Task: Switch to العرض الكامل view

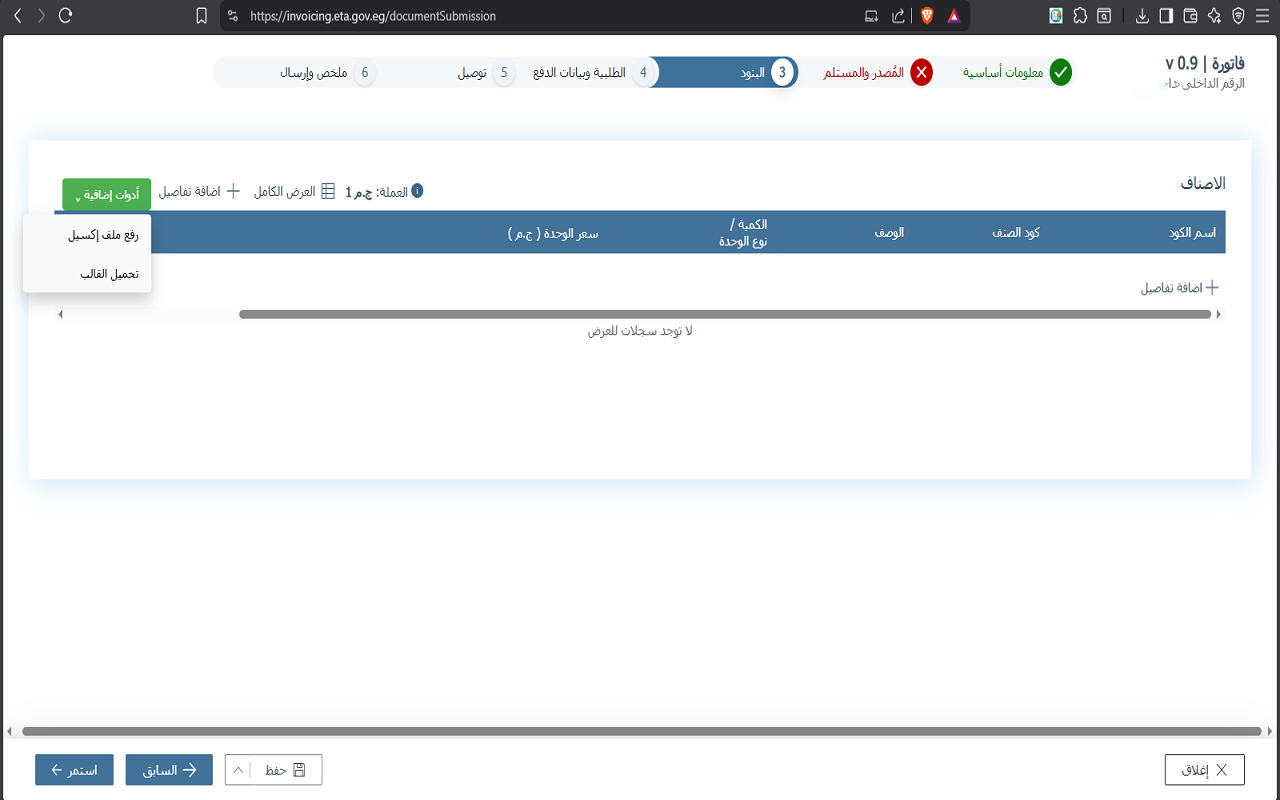Action: coord(294,191)
